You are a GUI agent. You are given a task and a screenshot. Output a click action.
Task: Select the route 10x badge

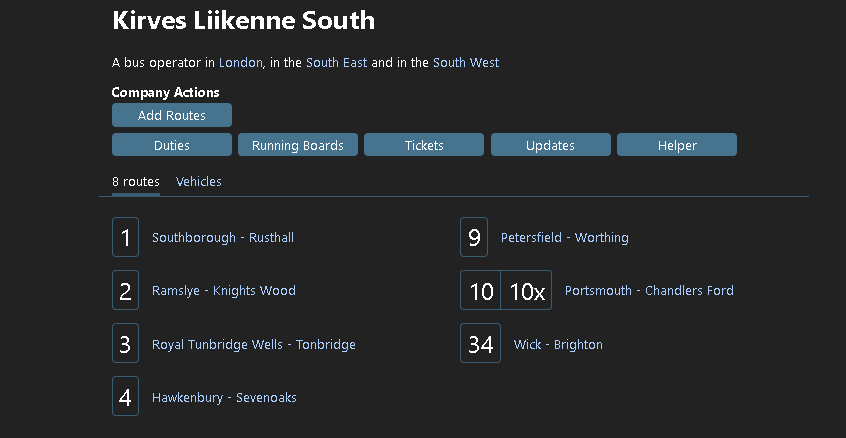[527, 290]
